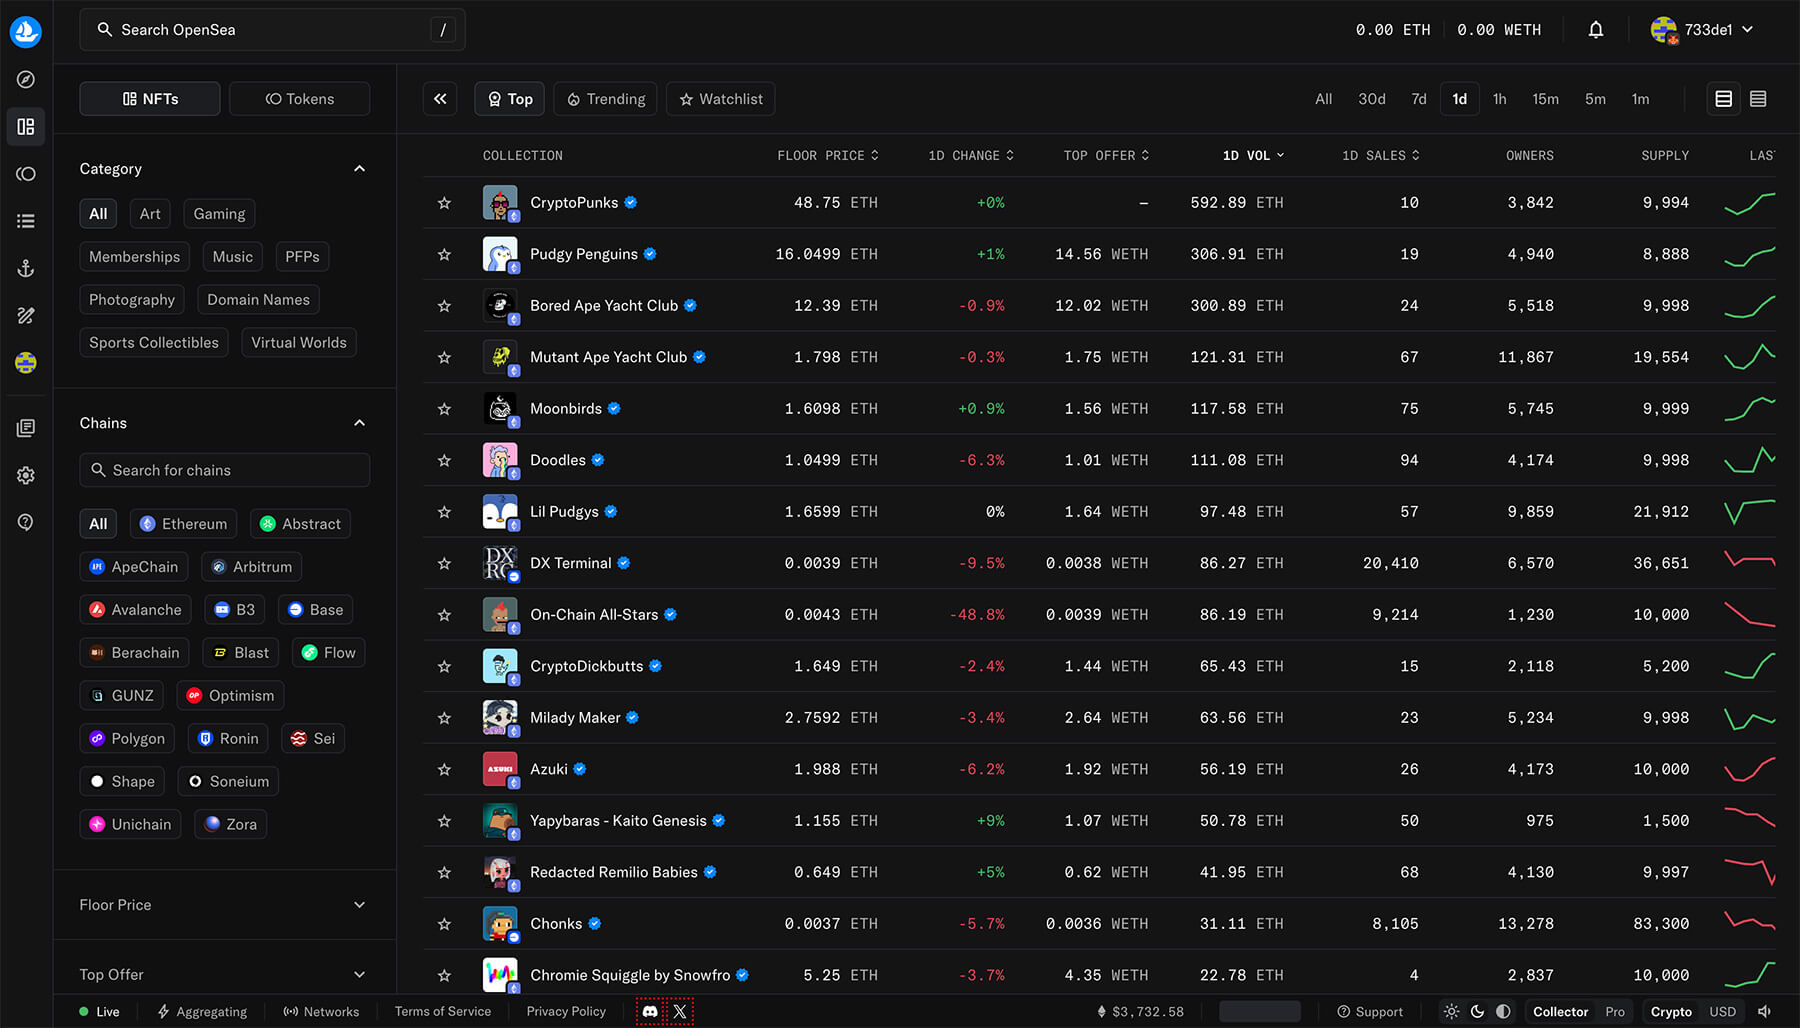Viewport: 1800px width, 1028px height.
Task: Open Terms of Service link
Action: [x=443, y=1011]
